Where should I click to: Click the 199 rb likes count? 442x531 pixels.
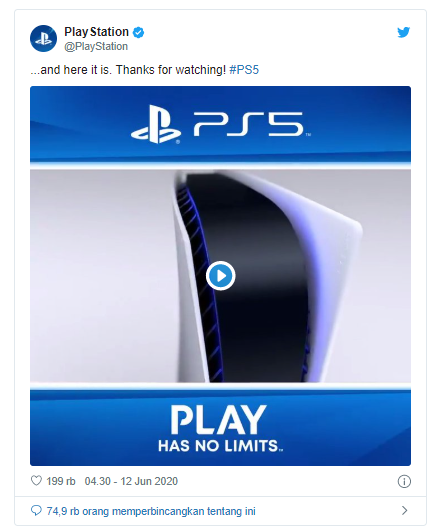point(61,481)
